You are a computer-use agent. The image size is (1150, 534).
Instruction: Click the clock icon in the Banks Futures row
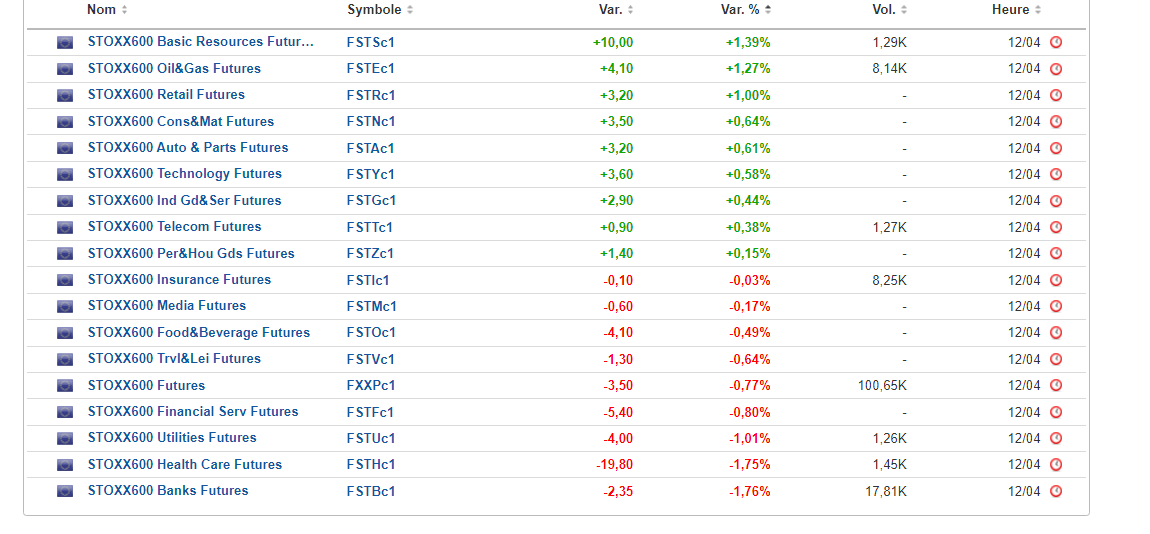tap(1056, 491)
